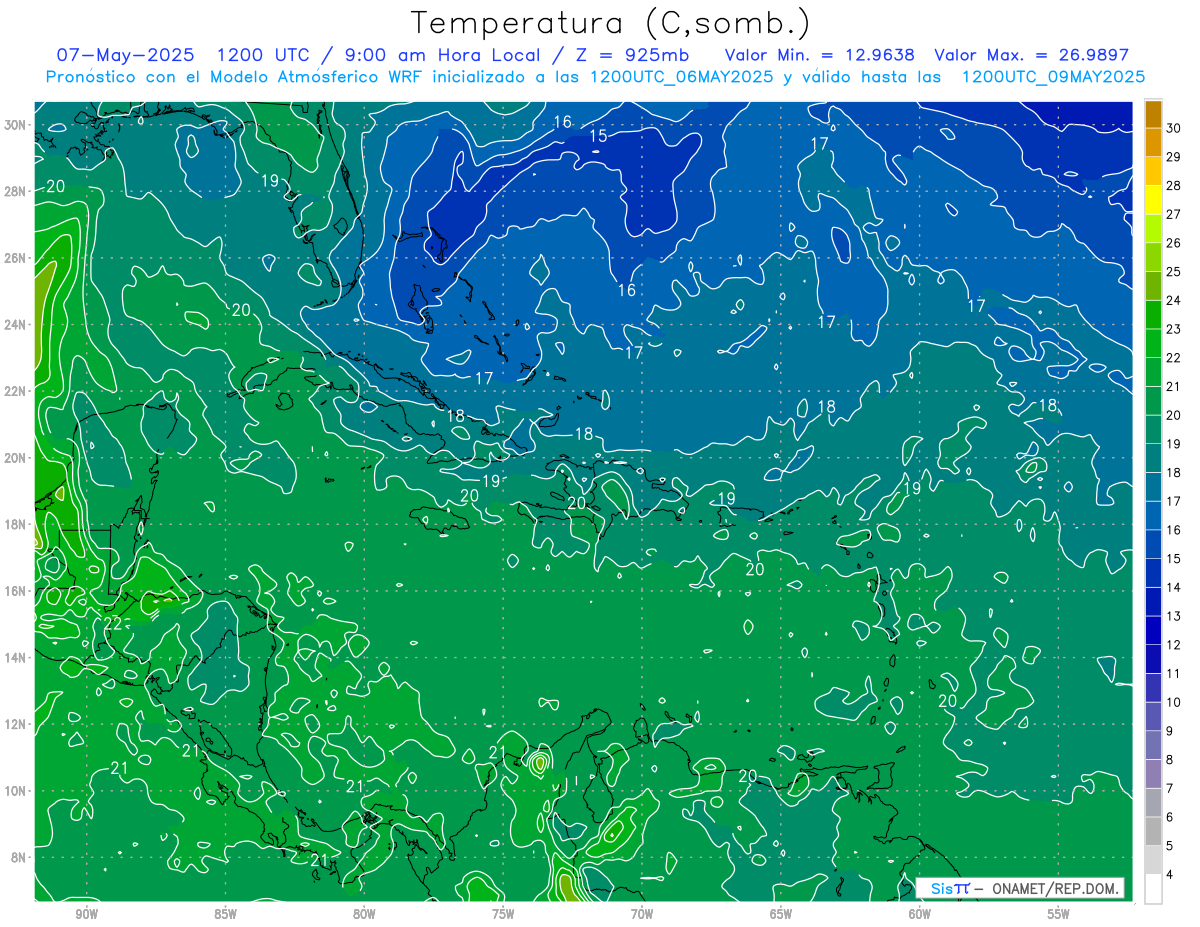Click the color bar scale label '30'
Viewport: 1200px width, 927px height.
tap(1173, 128)
